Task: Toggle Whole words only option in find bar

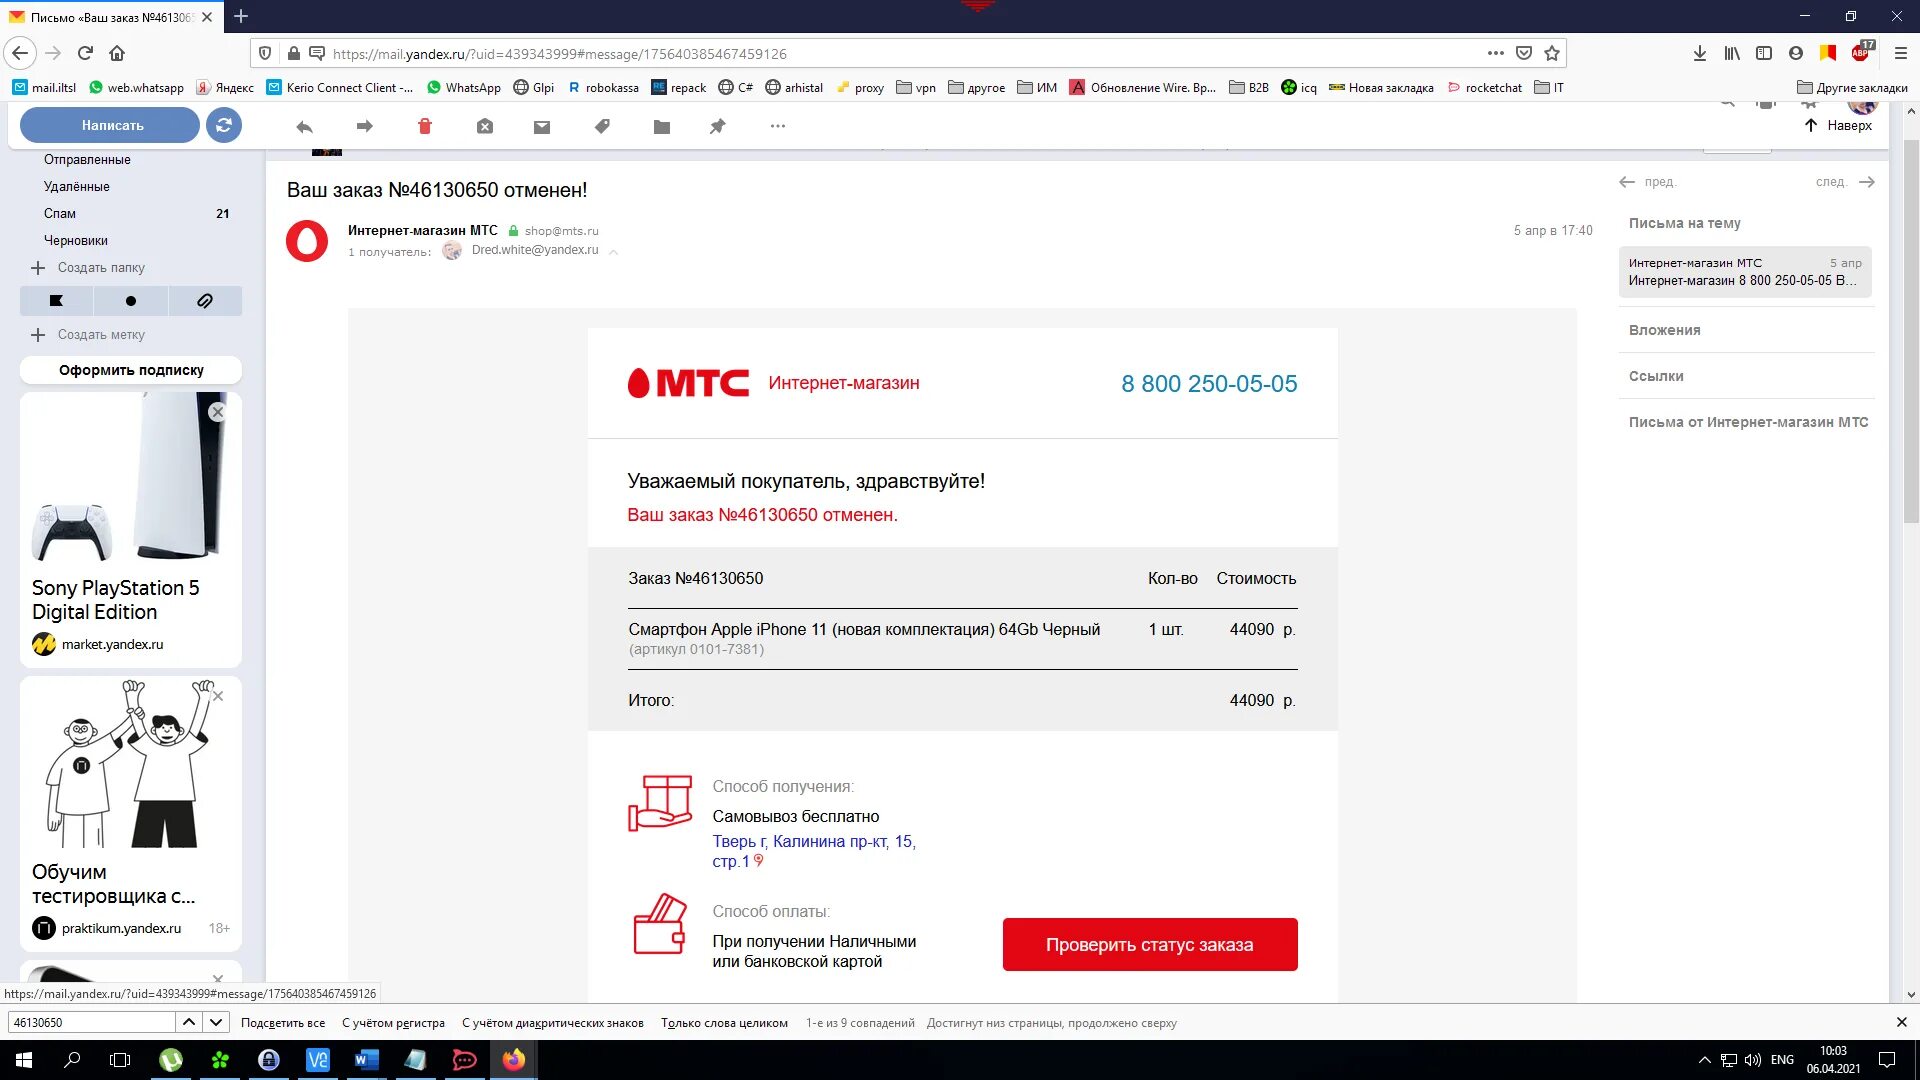Action: (x=724, y=1023)
